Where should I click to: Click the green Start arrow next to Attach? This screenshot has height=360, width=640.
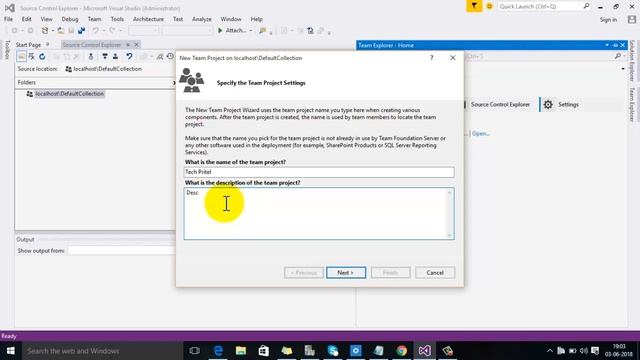click(220, 31)
